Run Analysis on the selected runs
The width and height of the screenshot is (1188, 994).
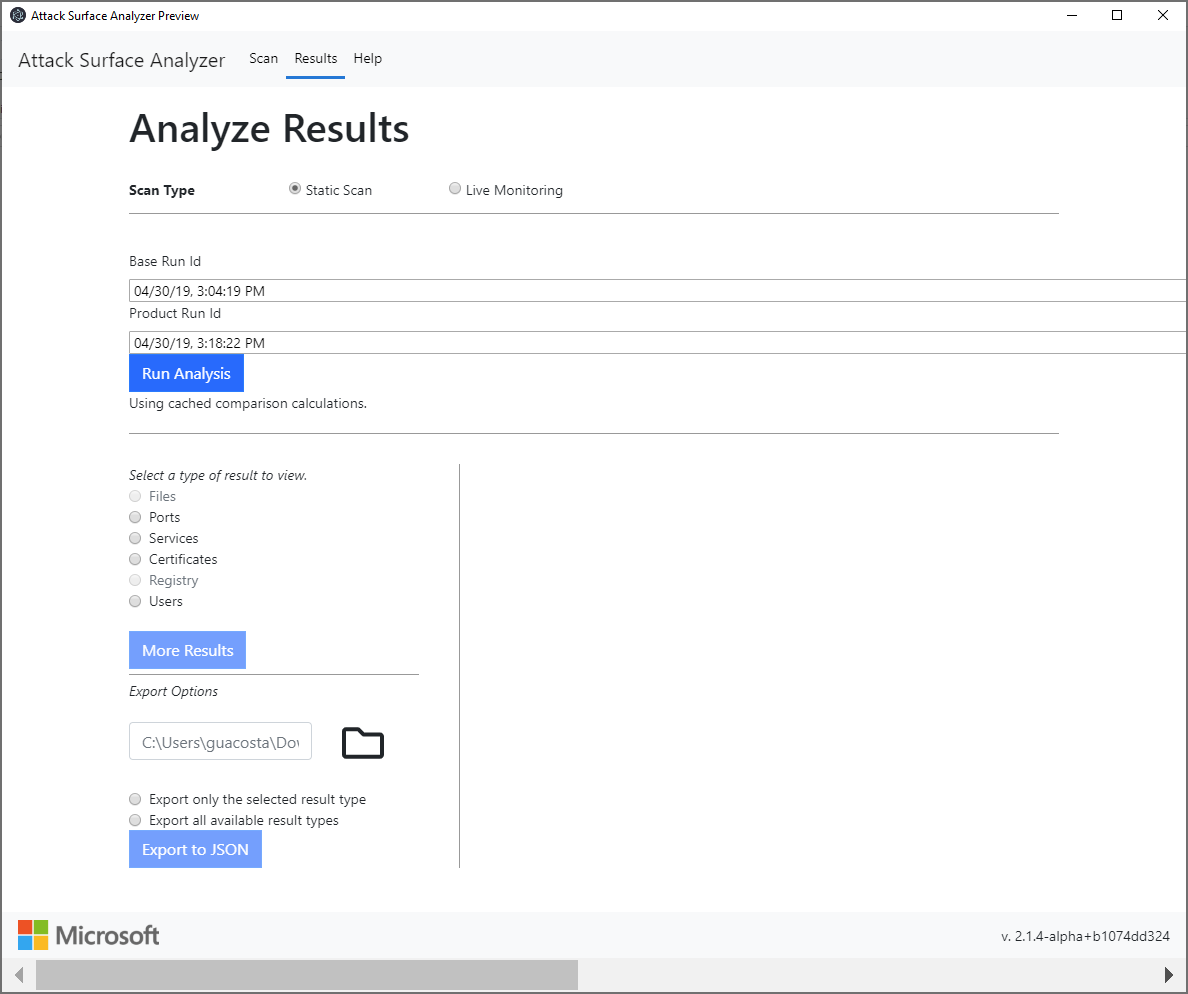pyautogui.click(x=186, y=372)
